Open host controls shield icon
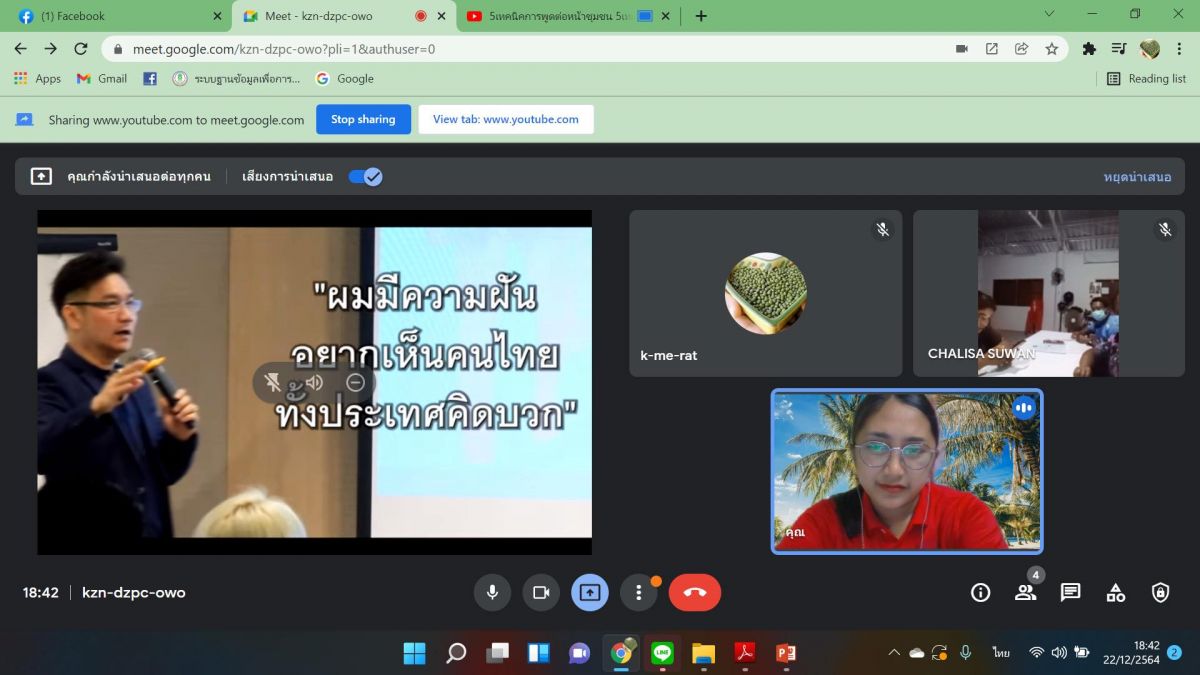The width and height of the screenshot is (1200, 675). (x=1160, y=592)
